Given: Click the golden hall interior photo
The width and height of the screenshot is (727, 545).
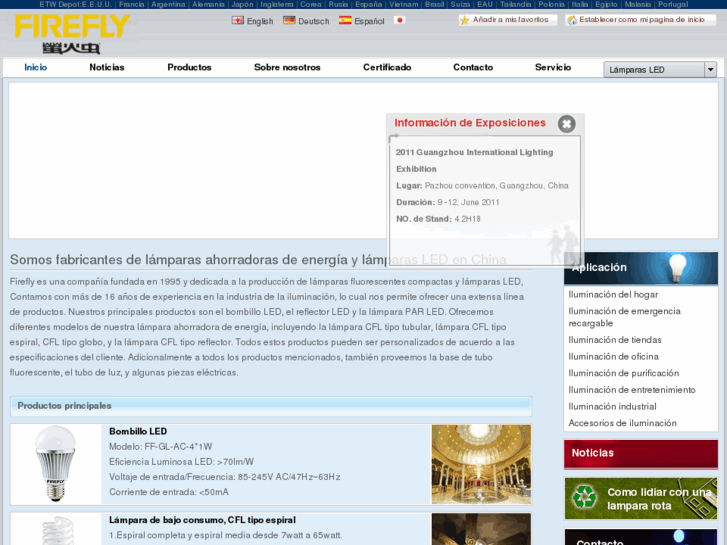Looking at the screenshot, I should pyautogui.click(x=481, y=464).
